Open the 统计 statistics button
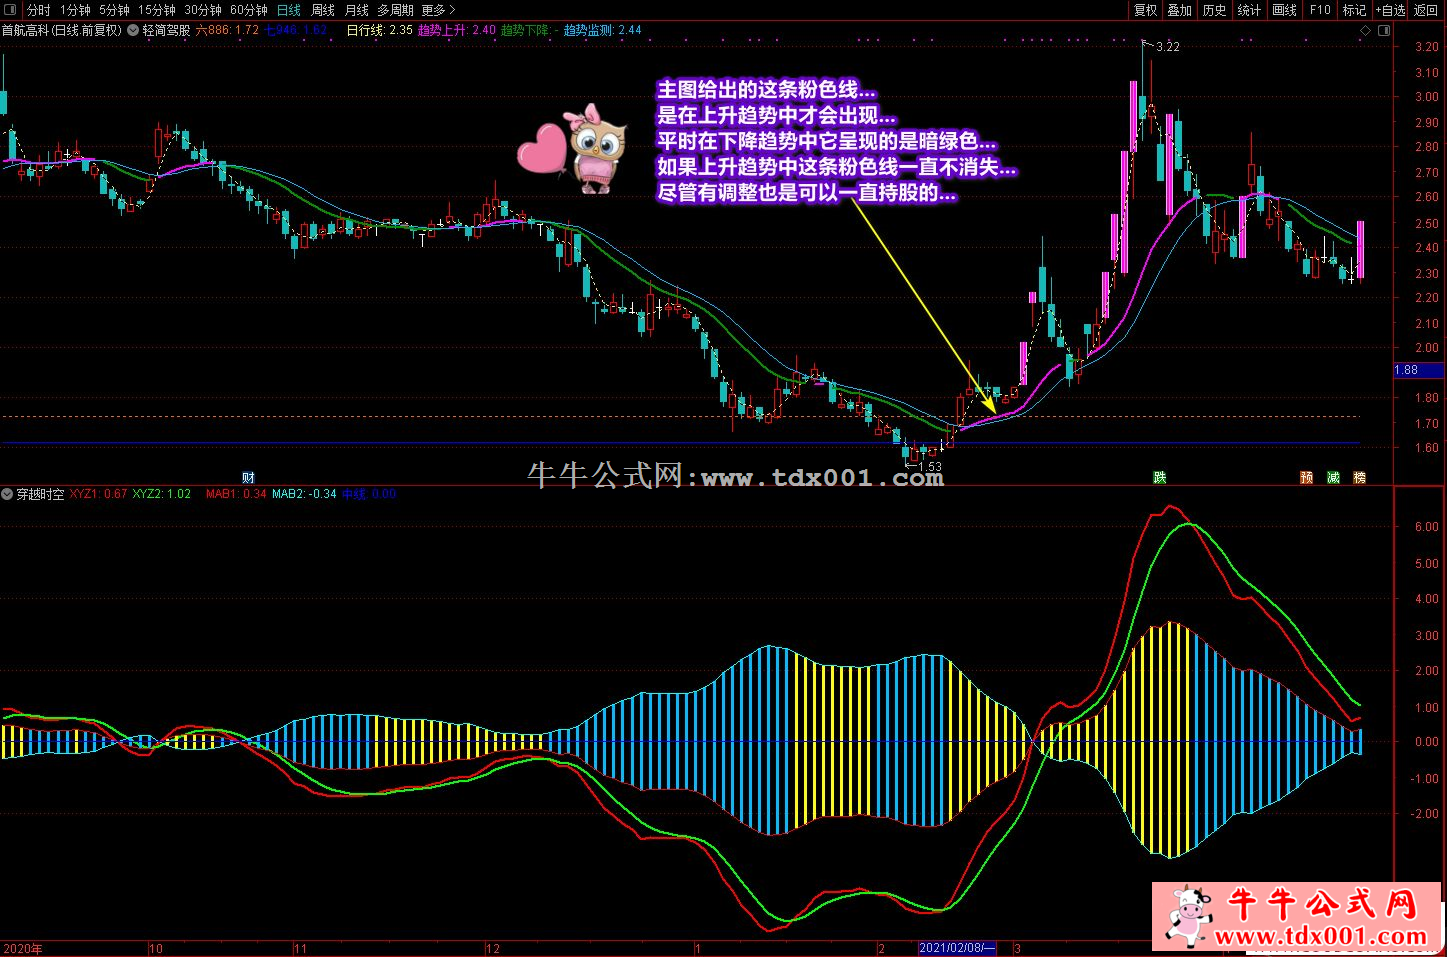Image resolution: width=1447 pixels, height=957 pixels. click(x=1249, y=10)
